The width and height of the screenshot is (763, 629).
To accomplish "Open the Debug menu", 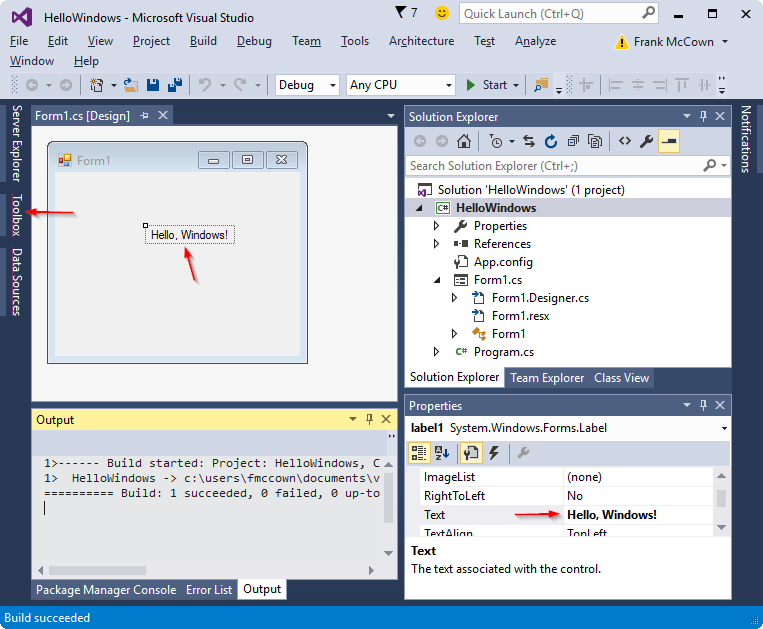I will pyautogui.click(x=254, y=41).
